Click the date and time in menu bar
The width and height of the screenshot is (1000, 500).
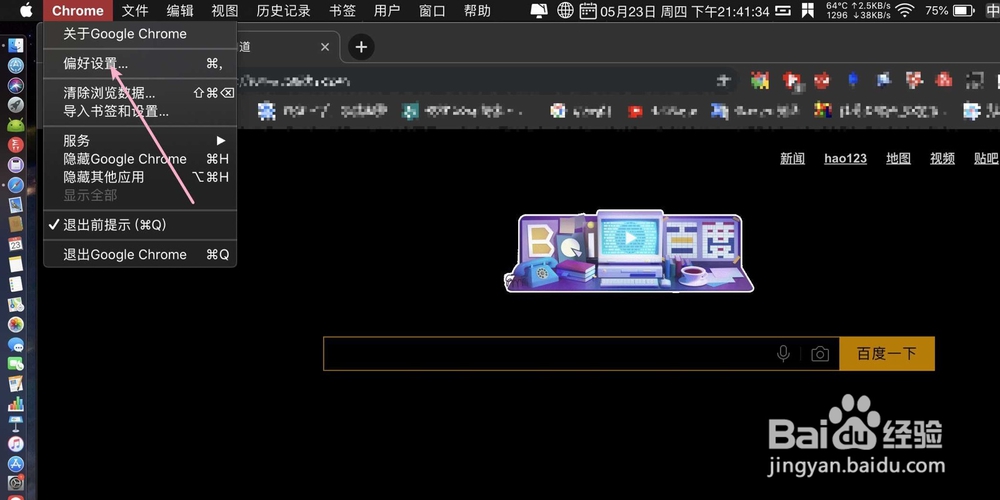point(685,10)
